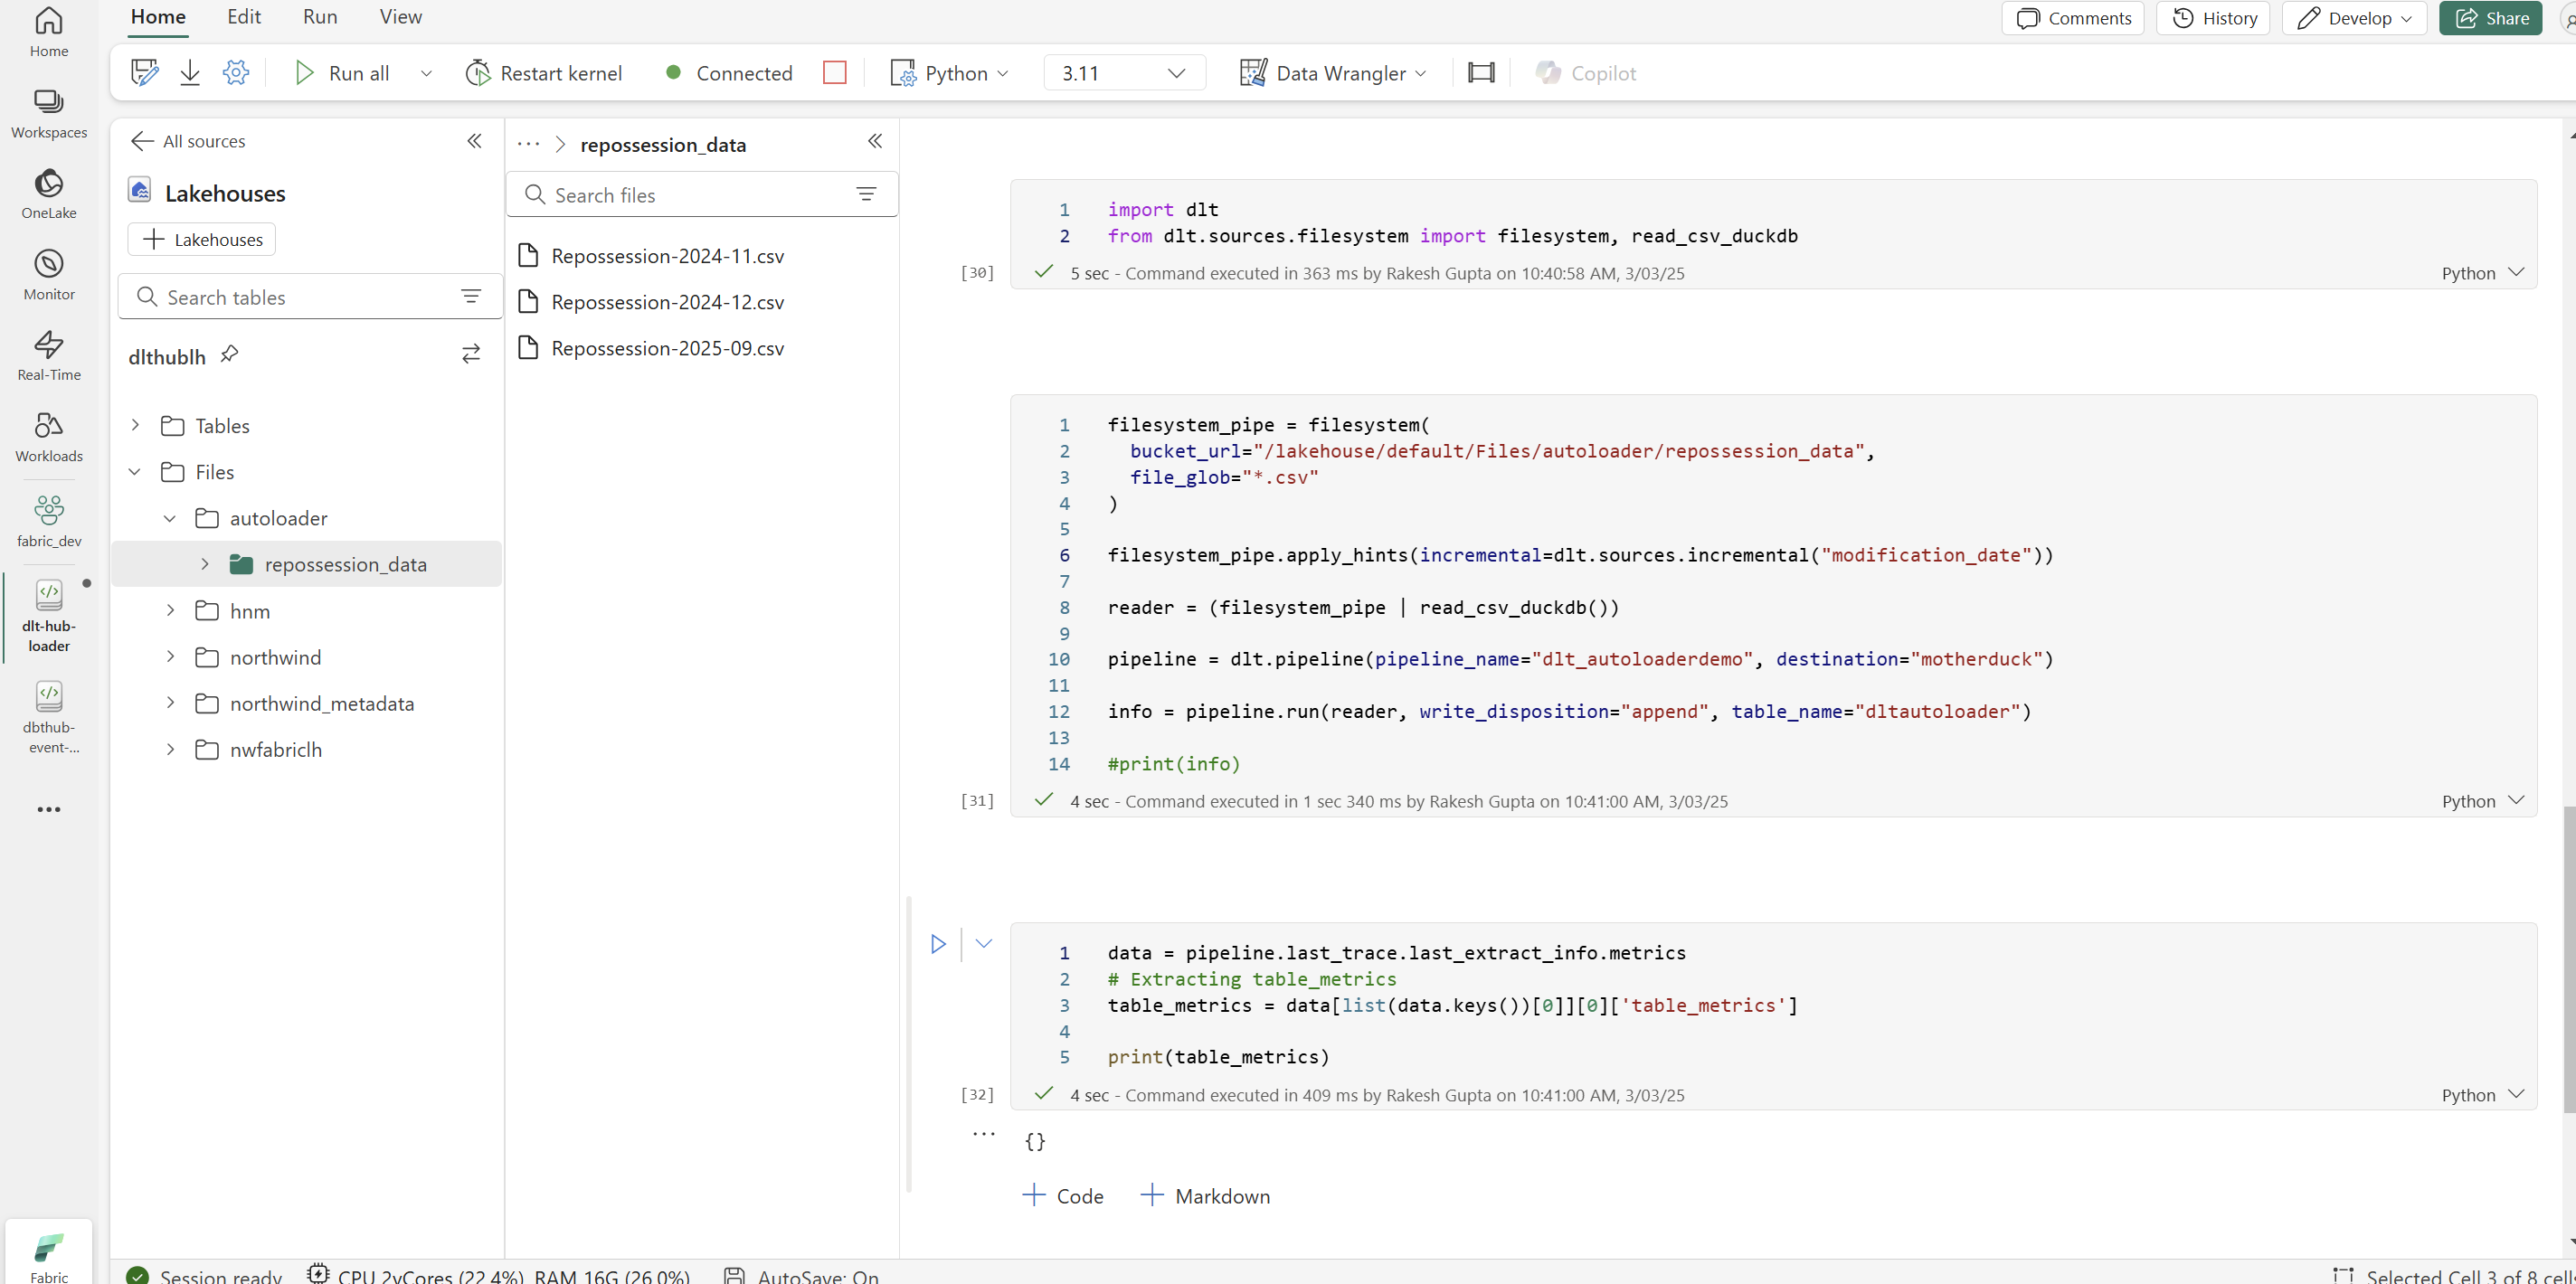Image resolution: width=2576 pixels, height=1284 pixels.
Task: Share the notebook
Action: [2491, 17]
